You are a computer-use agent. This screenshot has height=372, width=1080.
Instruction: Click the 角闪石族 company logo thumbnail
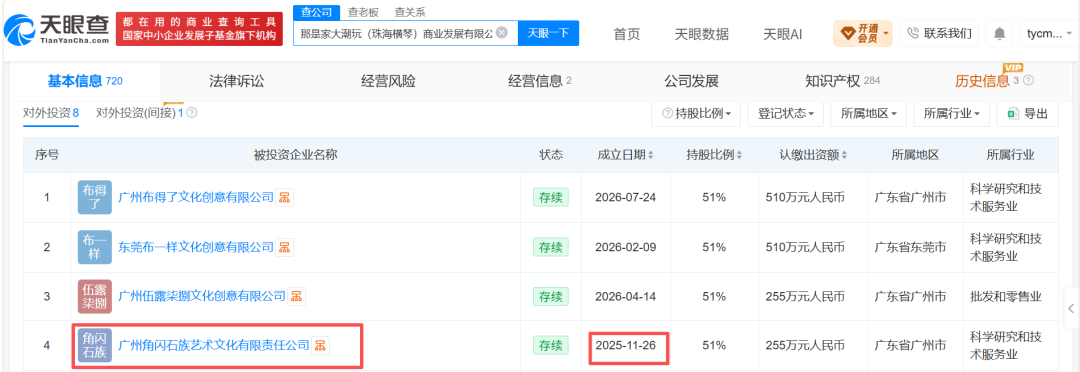[94, 345]
